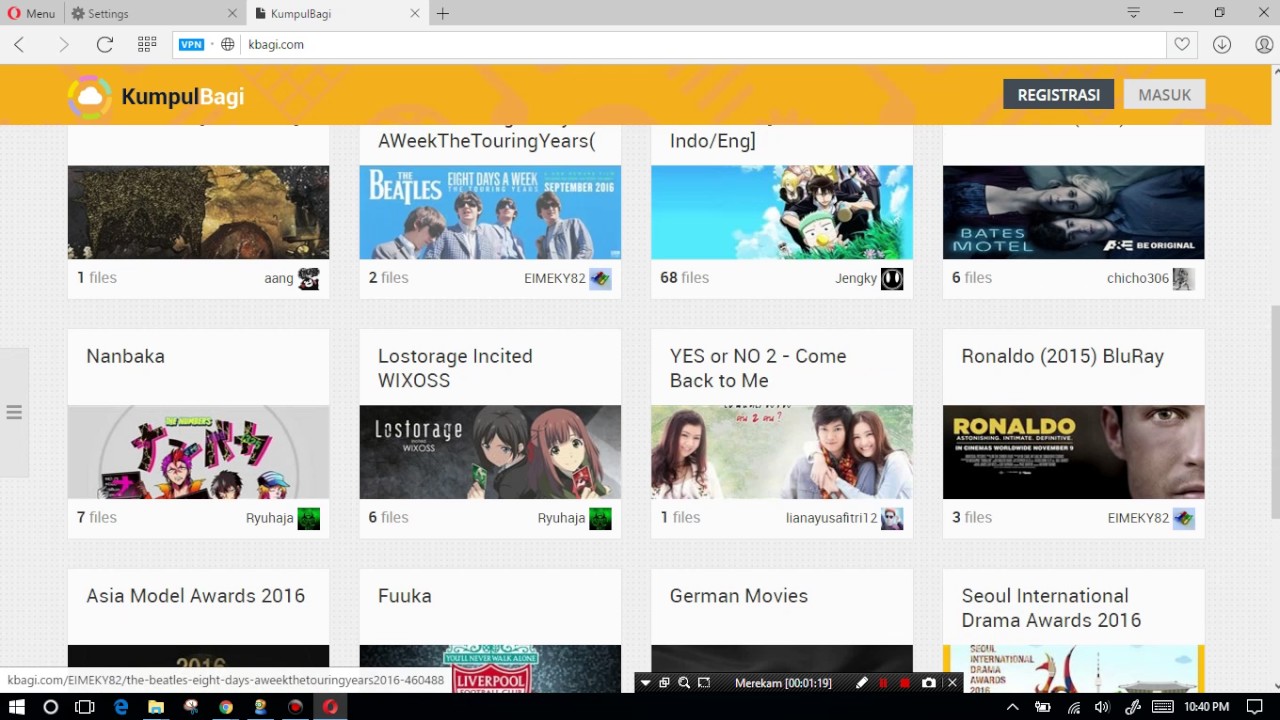Open the Opera account profile icon
The width and height of the screenshot is (1280, 720).
click(x=1263, y=44)
